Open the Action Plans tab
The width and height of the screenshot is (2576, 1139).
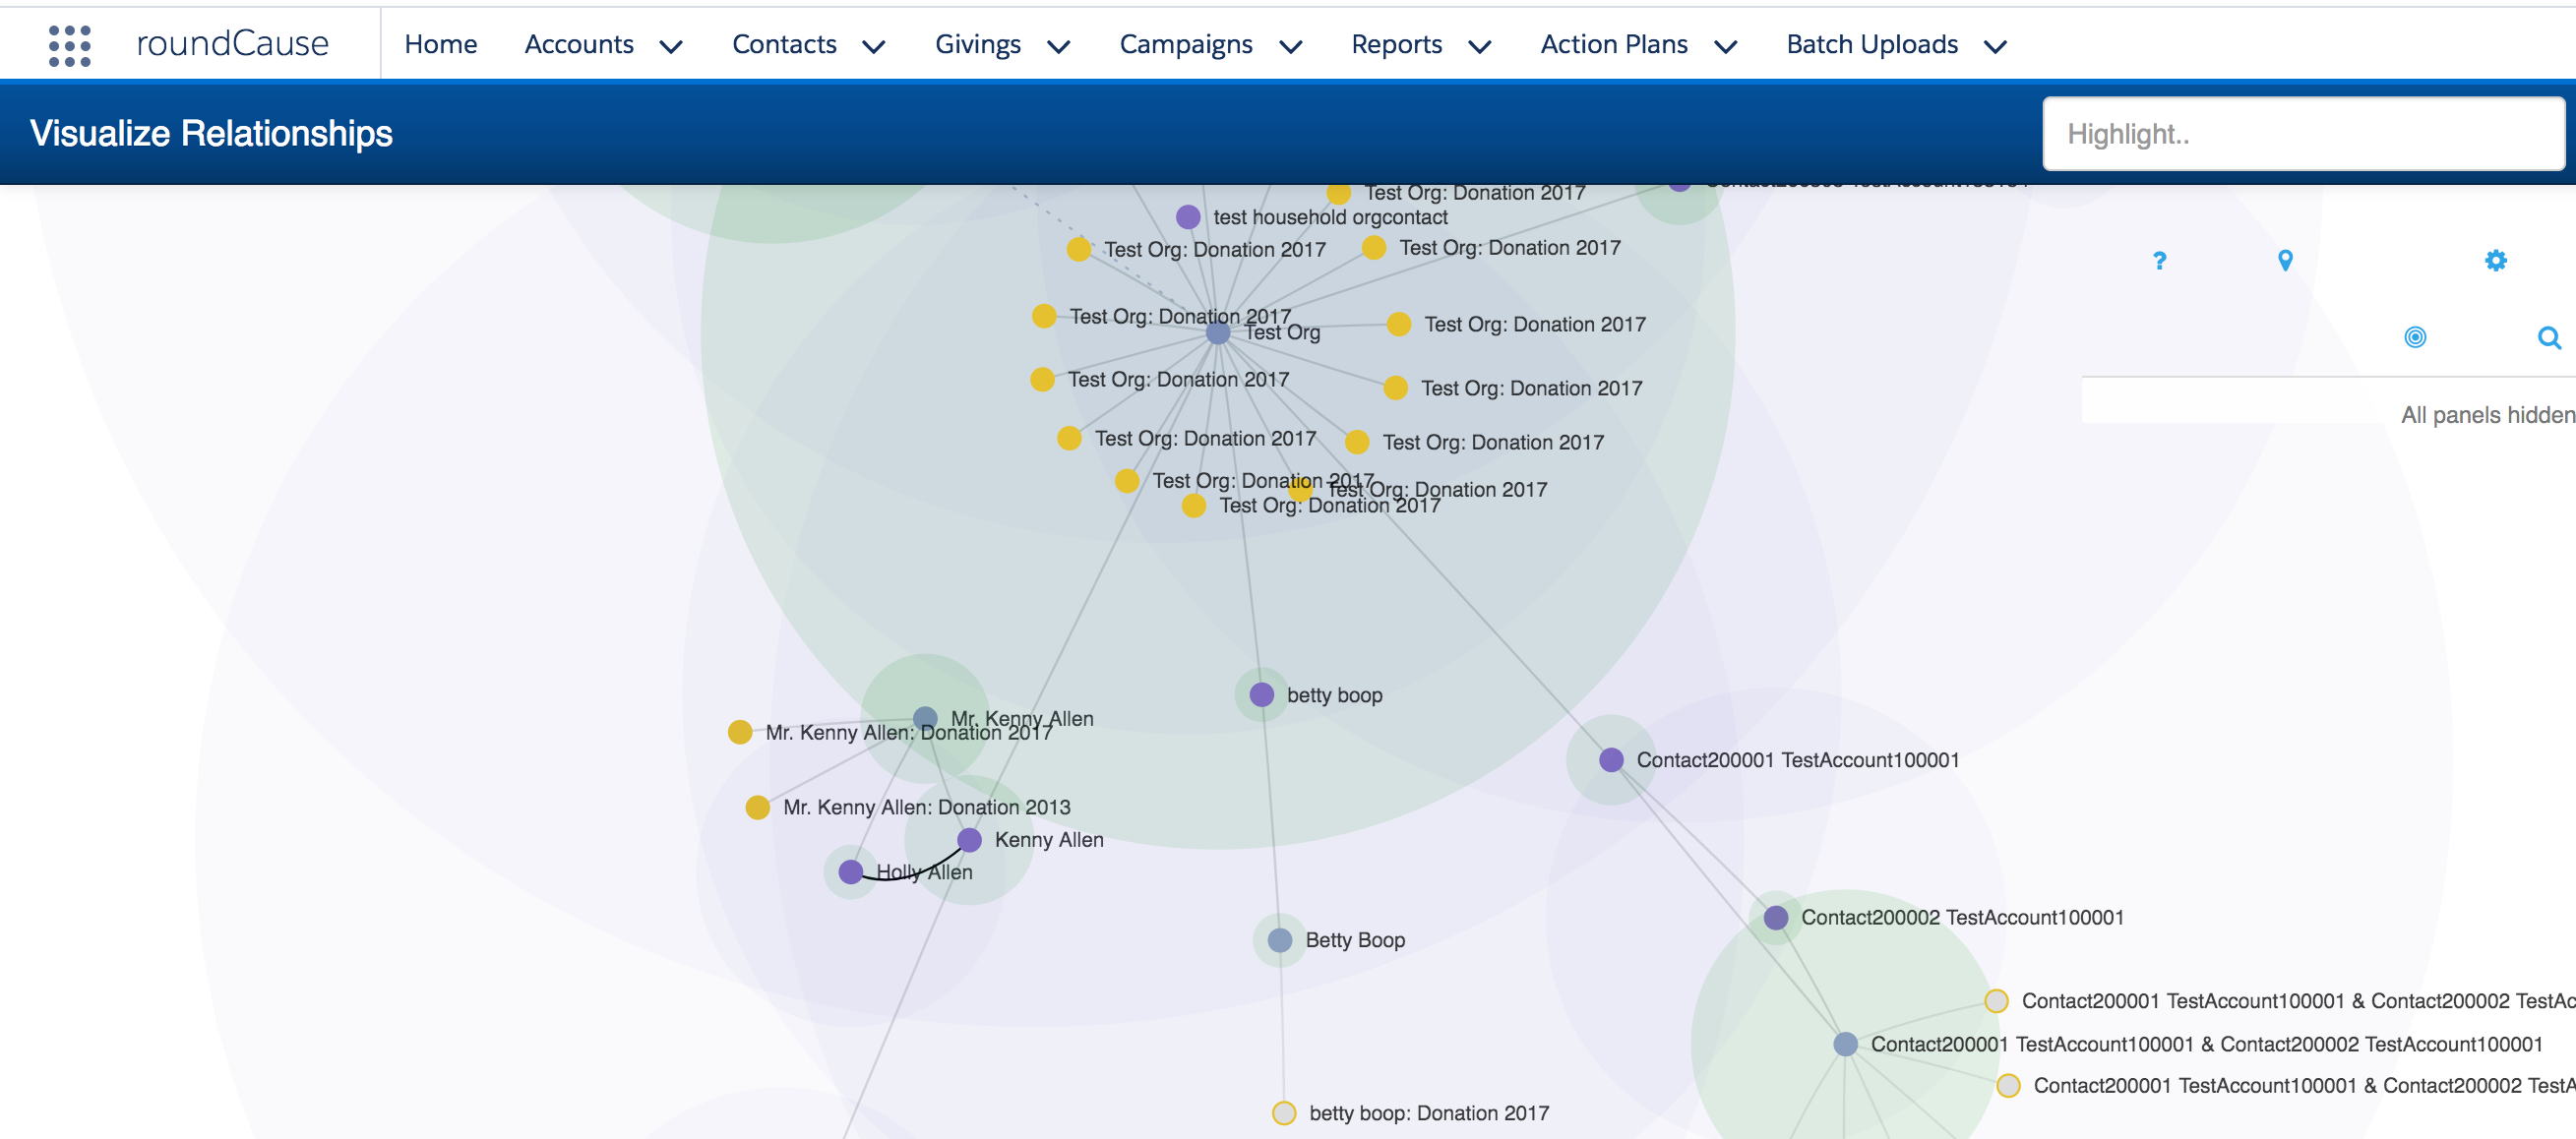[x=1614, y=44]
